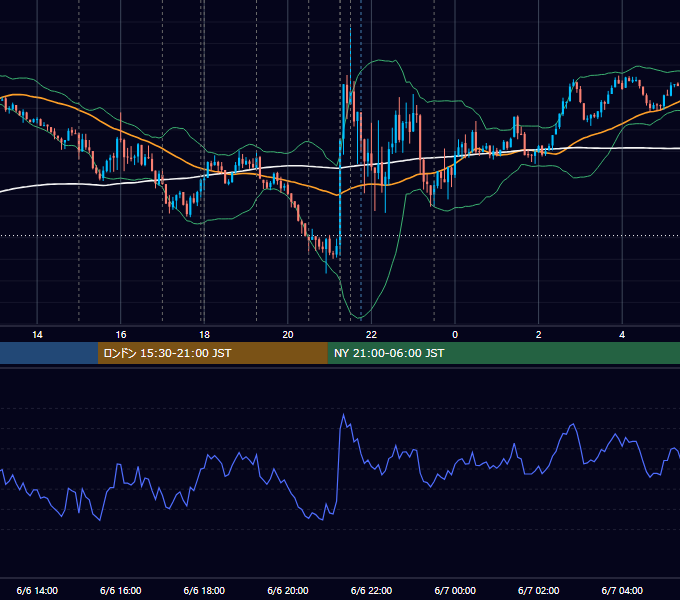Click the 0 hour label on upper axis
680x600 pixels.
(455, 335)
